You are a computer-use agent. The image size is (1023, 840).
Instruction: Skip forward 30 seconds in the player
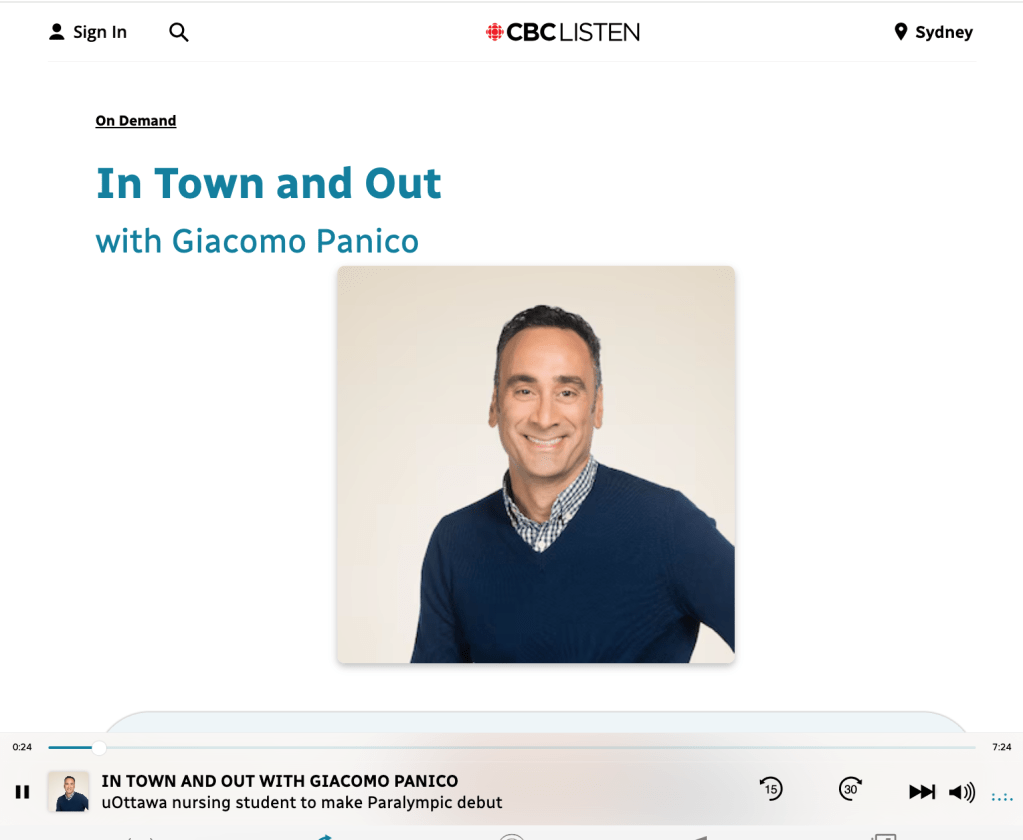click(851, 789)
